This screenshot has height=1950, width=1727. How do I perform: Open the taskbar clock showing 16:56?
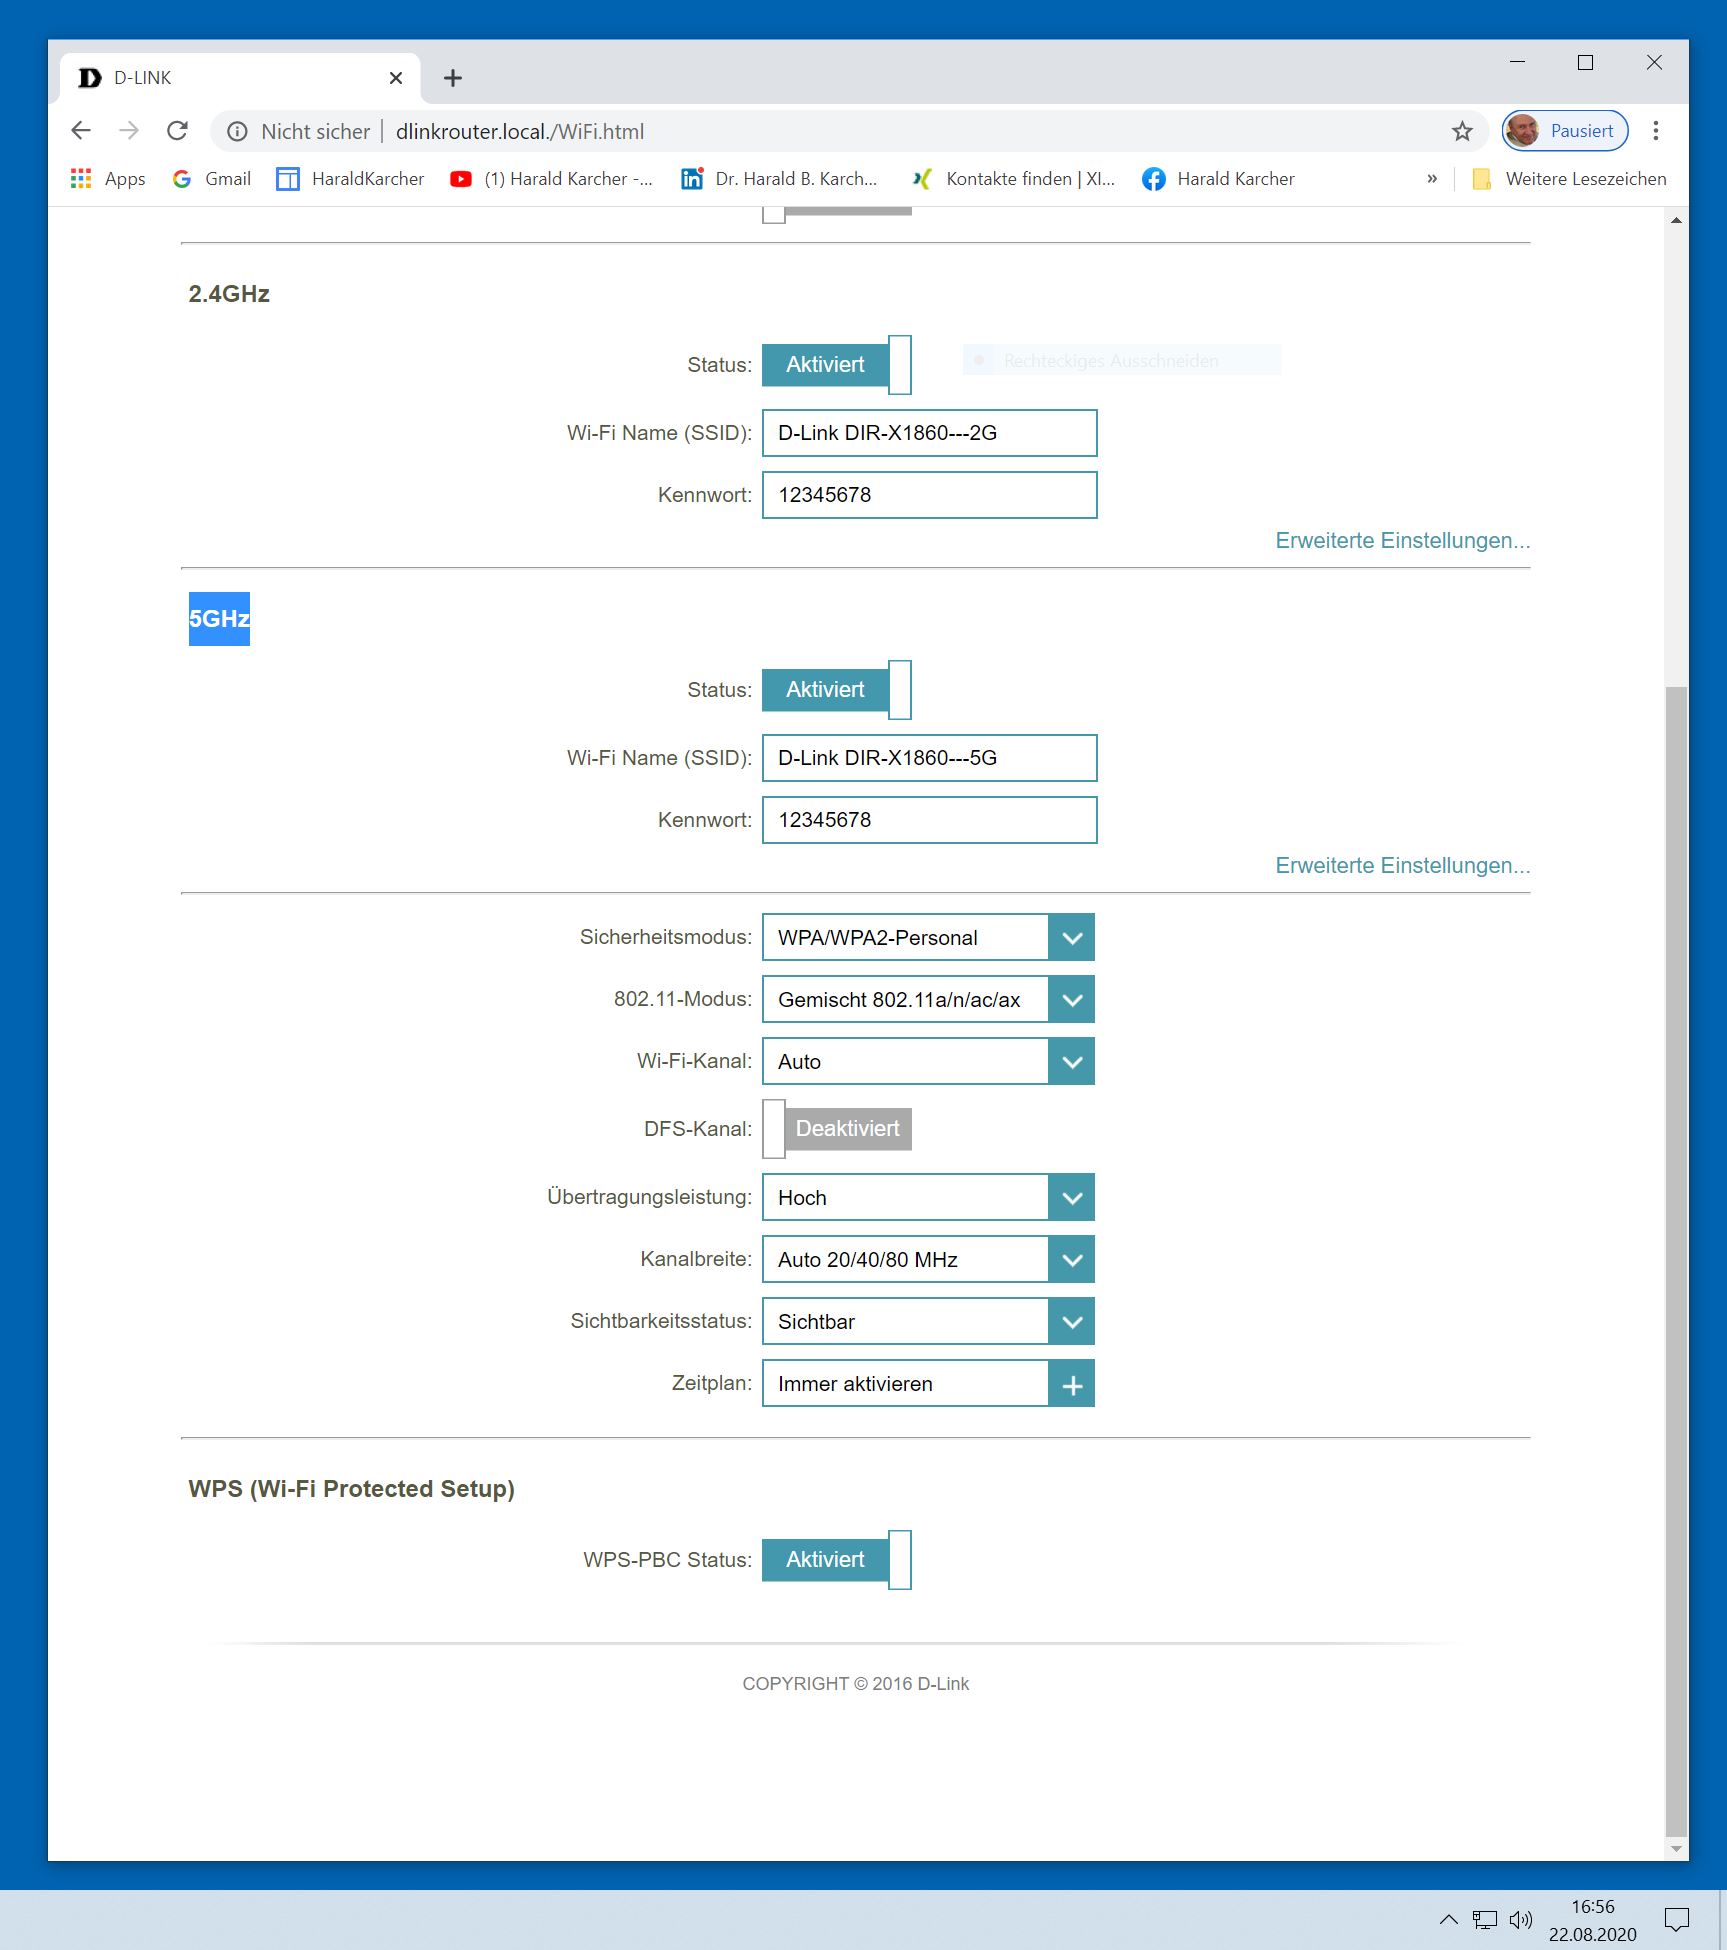1593,1920
